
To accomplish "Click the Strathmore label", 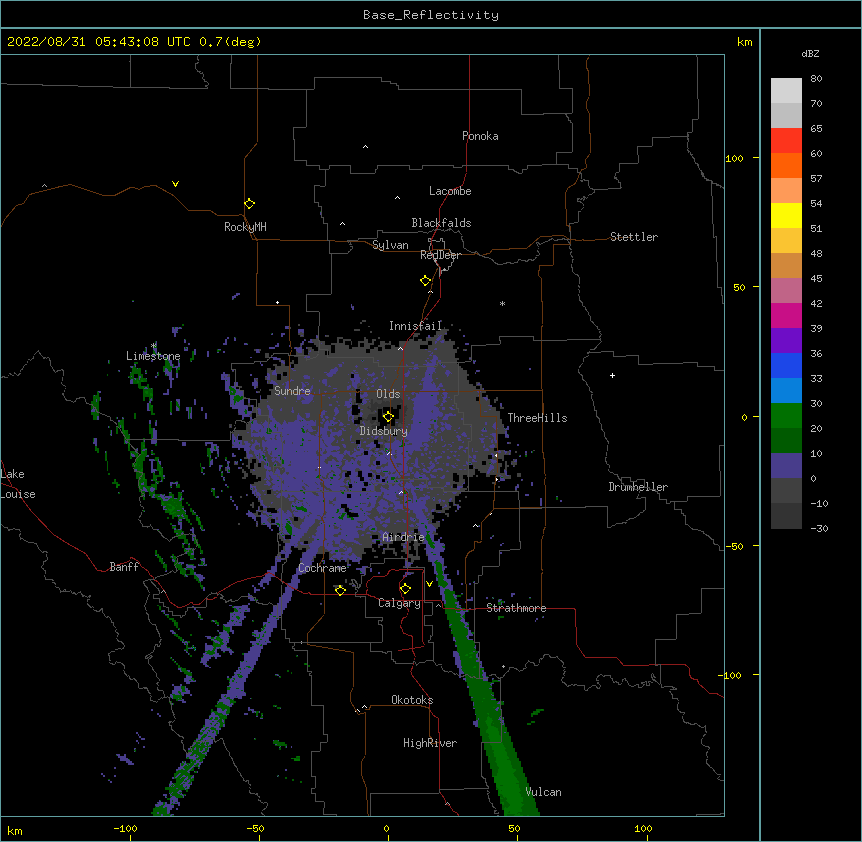I will click(x=516, y=608).
